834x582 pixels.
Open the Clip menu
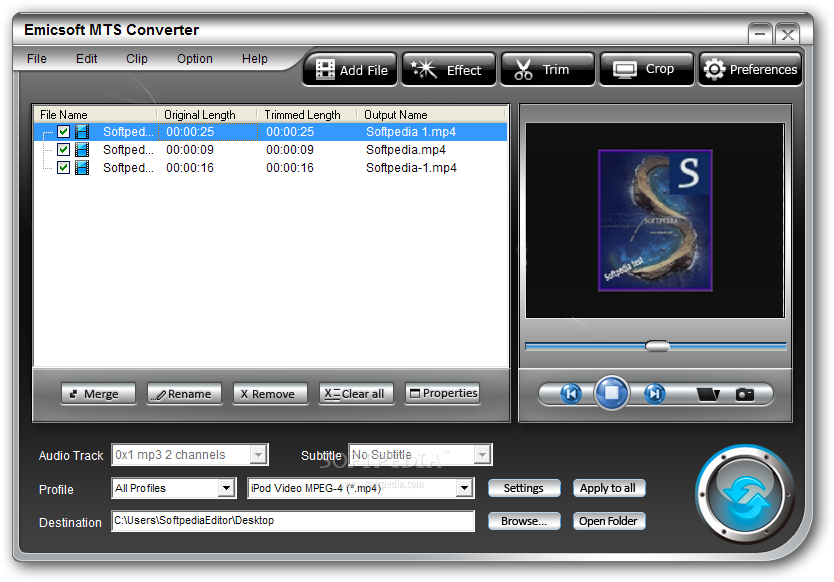tap(137, 59)
